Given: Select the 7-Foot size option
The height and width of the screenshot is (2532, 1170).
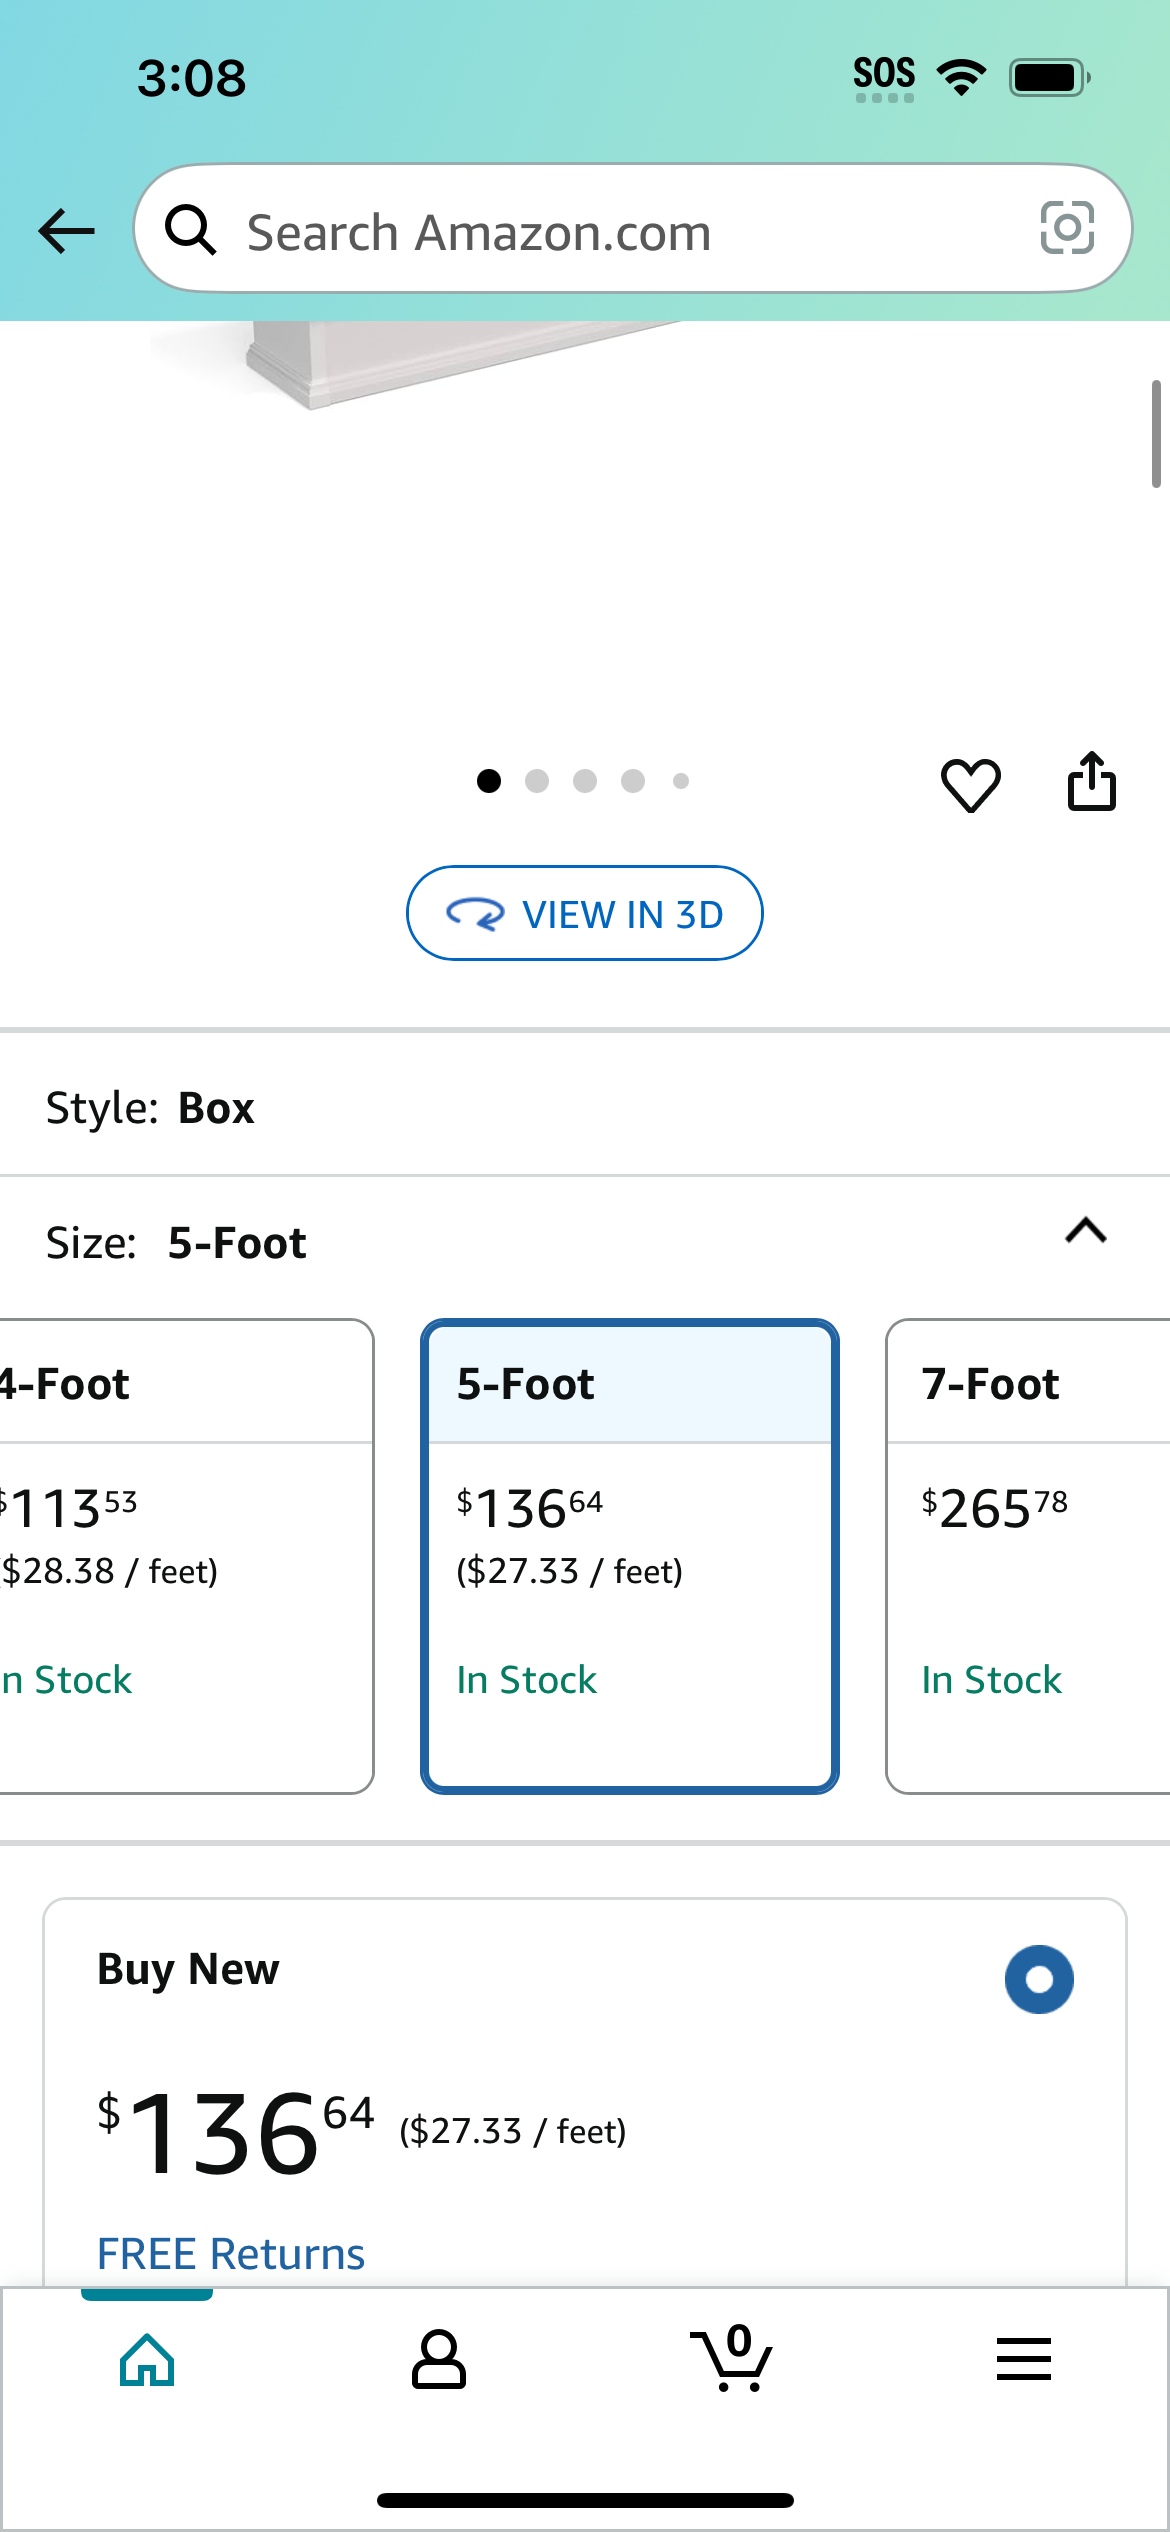Looking at the screenshot, I should [1028, 1556].
